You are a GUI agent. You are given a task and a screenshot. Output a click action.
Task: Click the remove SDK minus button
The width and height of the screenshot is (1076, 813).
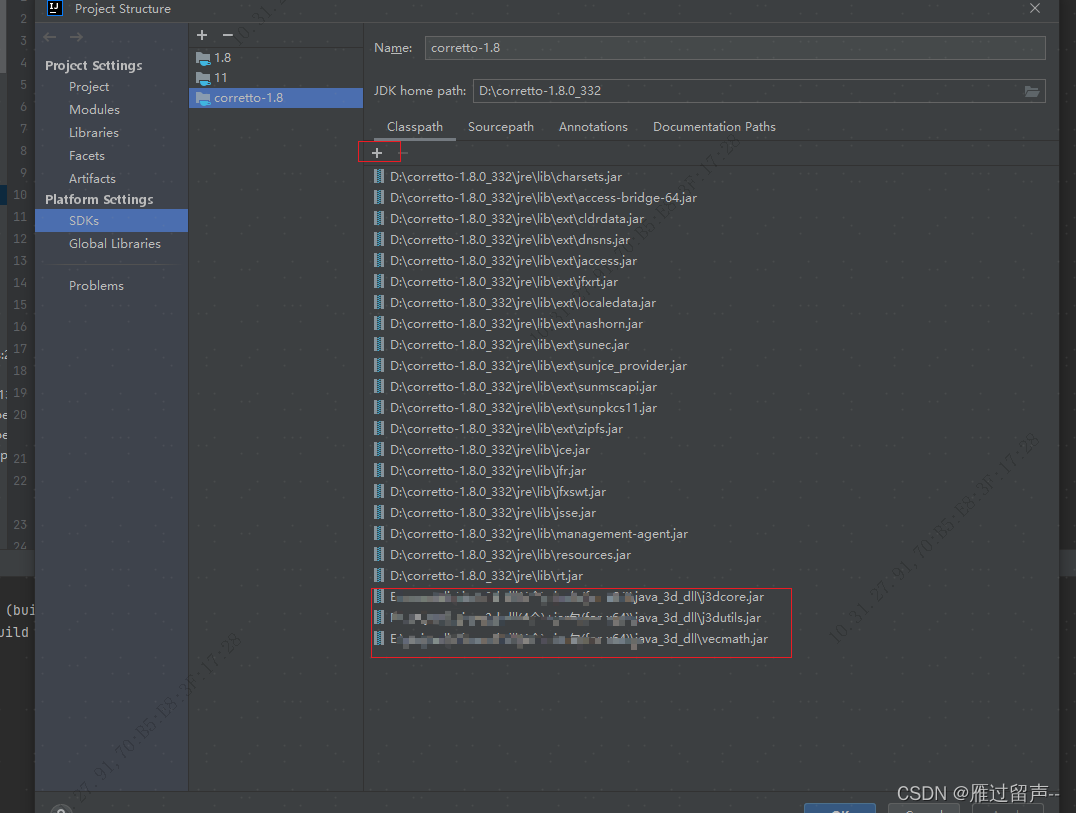tap(228, 35)
